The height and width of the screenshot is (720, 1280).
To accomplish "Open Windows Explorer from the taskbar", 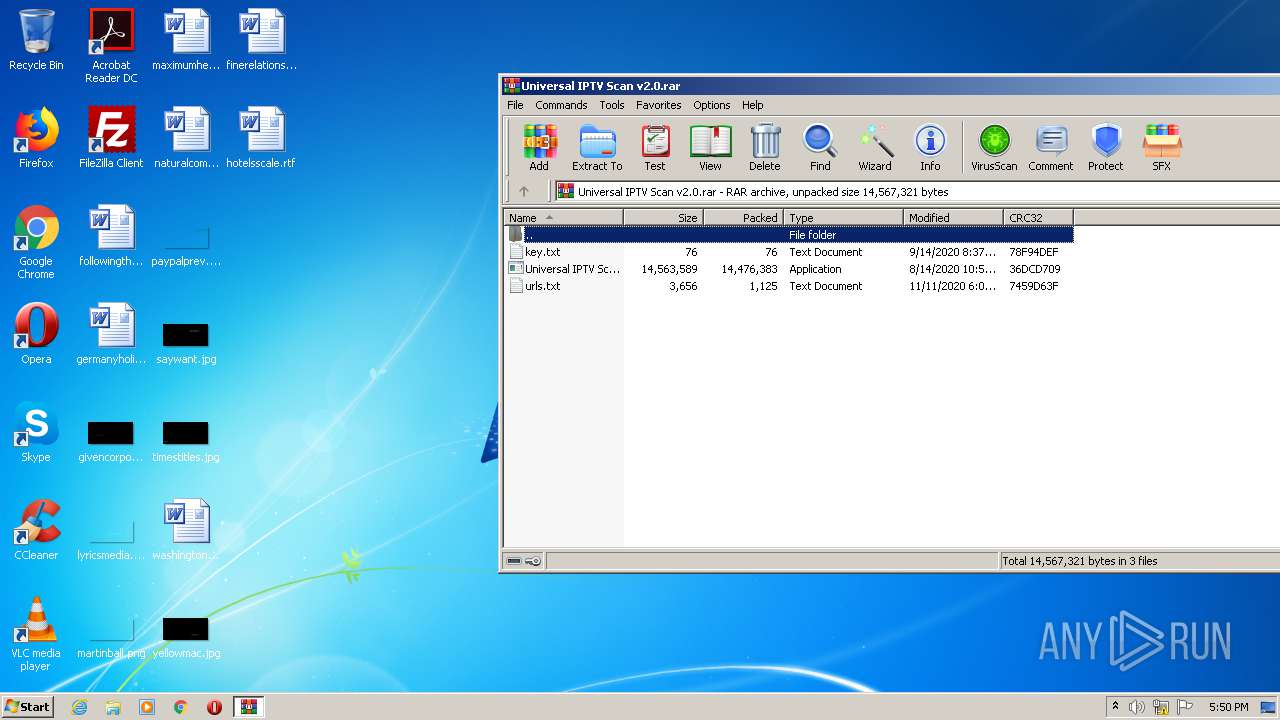I will (x=113, y=707).
